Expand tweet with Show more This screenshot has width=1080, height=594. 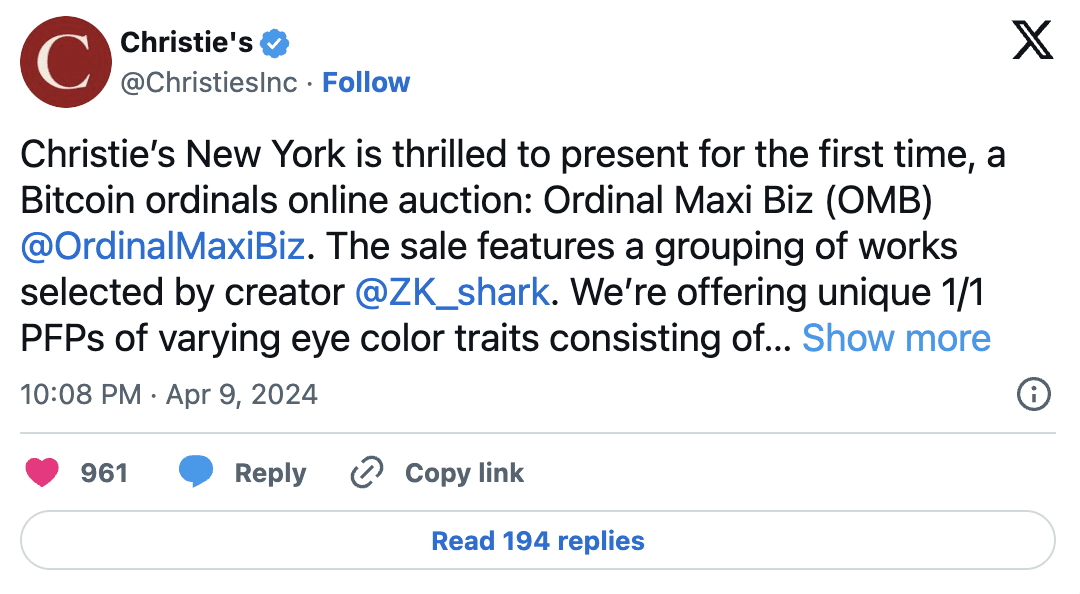coord(896,339)
